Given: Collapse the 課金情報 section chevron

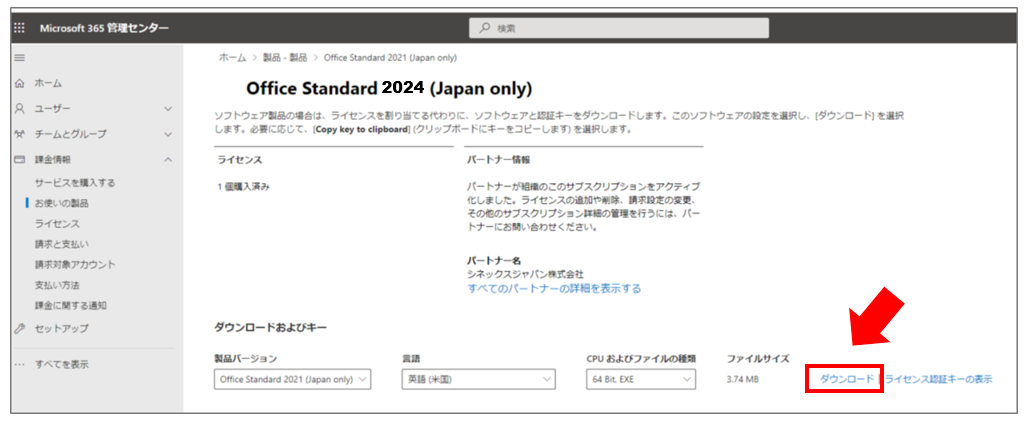Looking at the screenshot, I should [167, 160].
